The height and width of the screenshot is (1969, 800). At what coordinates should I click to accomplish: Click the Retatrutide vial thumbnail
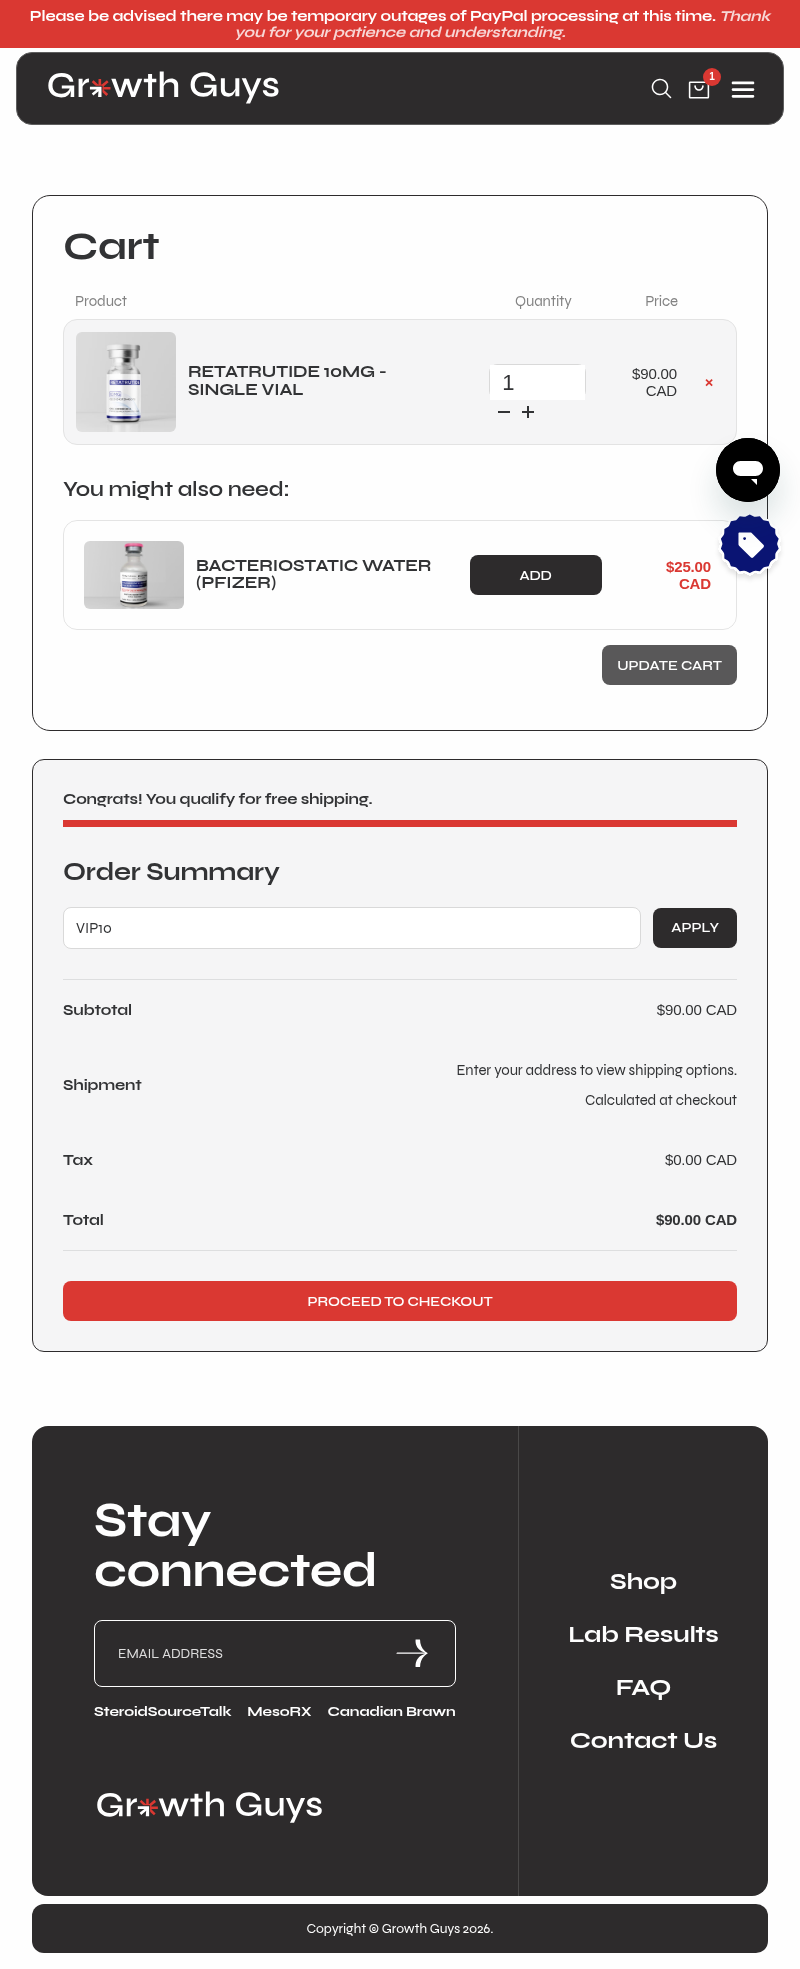126,382
